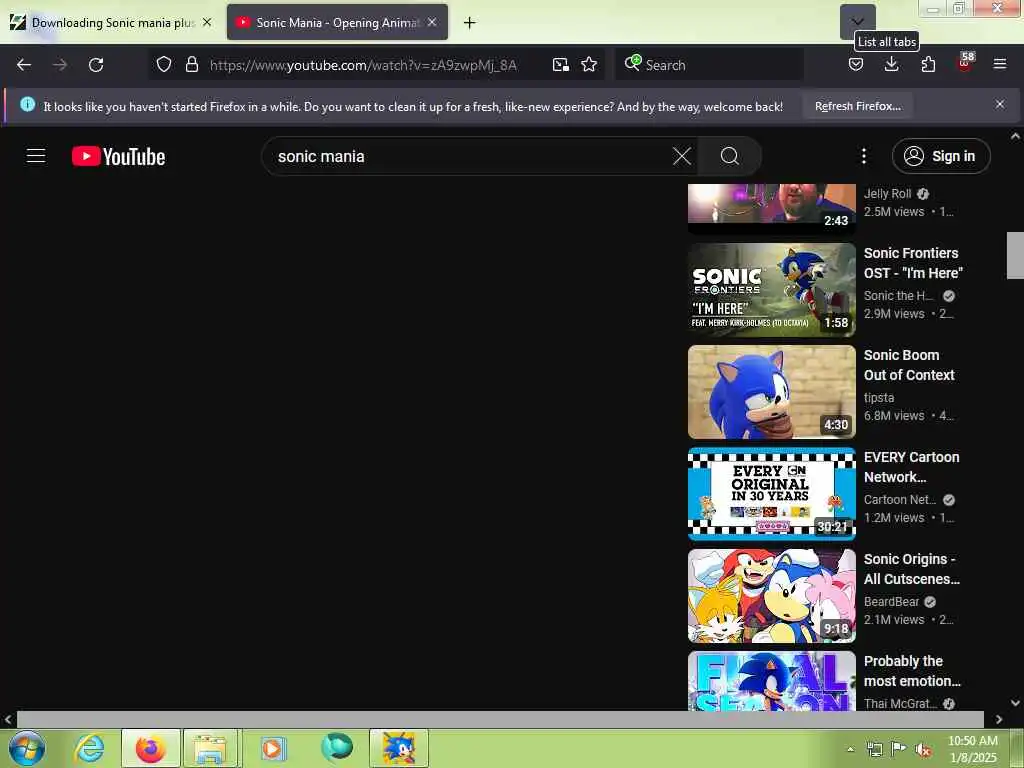
Task: Visit the Jelly Roll channel
Action: pyautogui.click(x=888, y=193)
